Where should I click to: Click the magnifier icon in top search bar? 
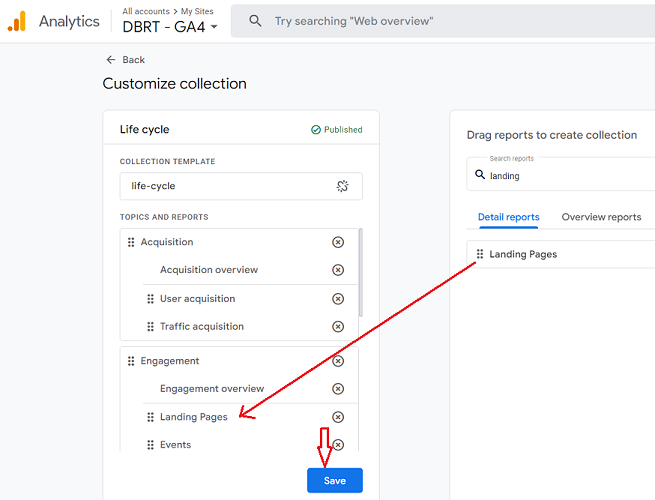(255, 20)
